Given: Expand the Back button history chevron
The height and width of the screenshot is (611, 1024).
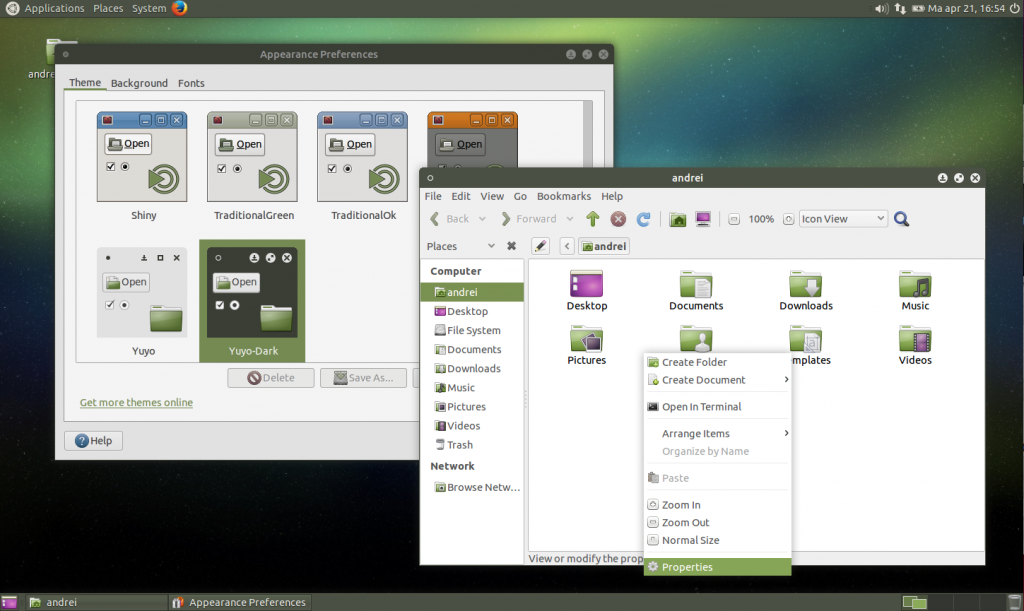Looking at the screenshot, I should tap(481, 218).
